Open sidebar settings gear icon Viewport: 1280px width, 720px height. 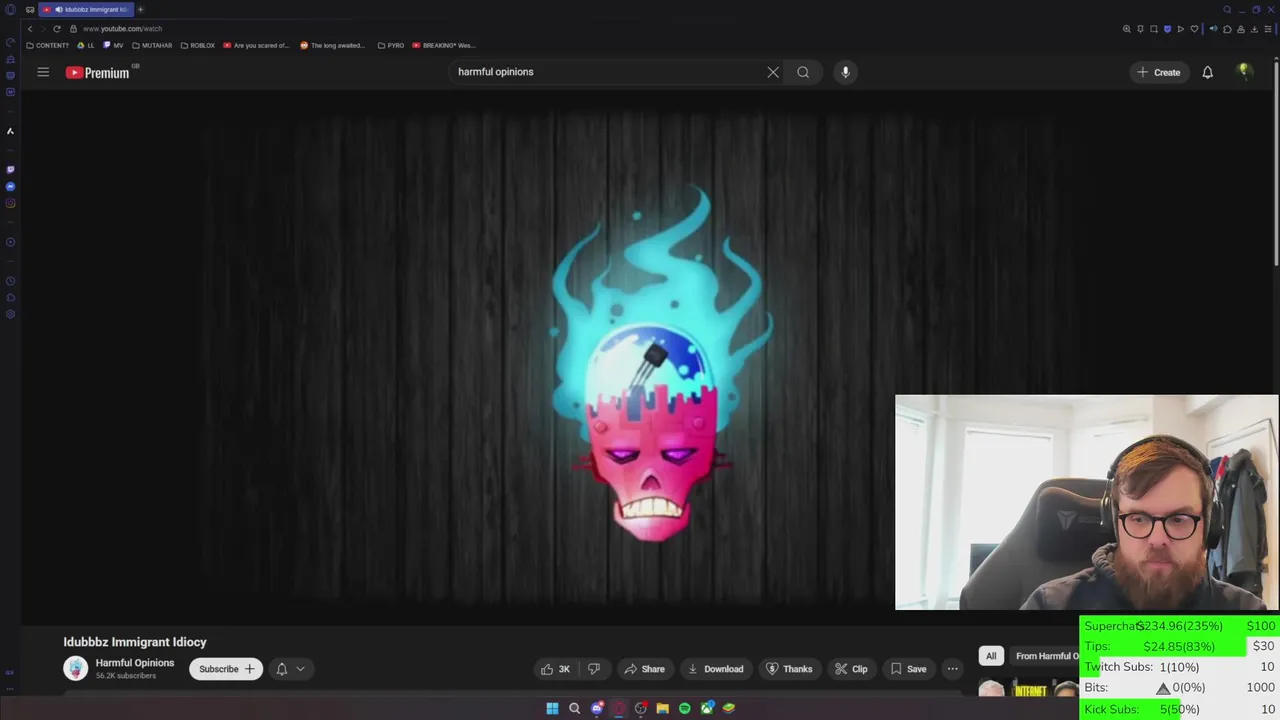point(10,314)
